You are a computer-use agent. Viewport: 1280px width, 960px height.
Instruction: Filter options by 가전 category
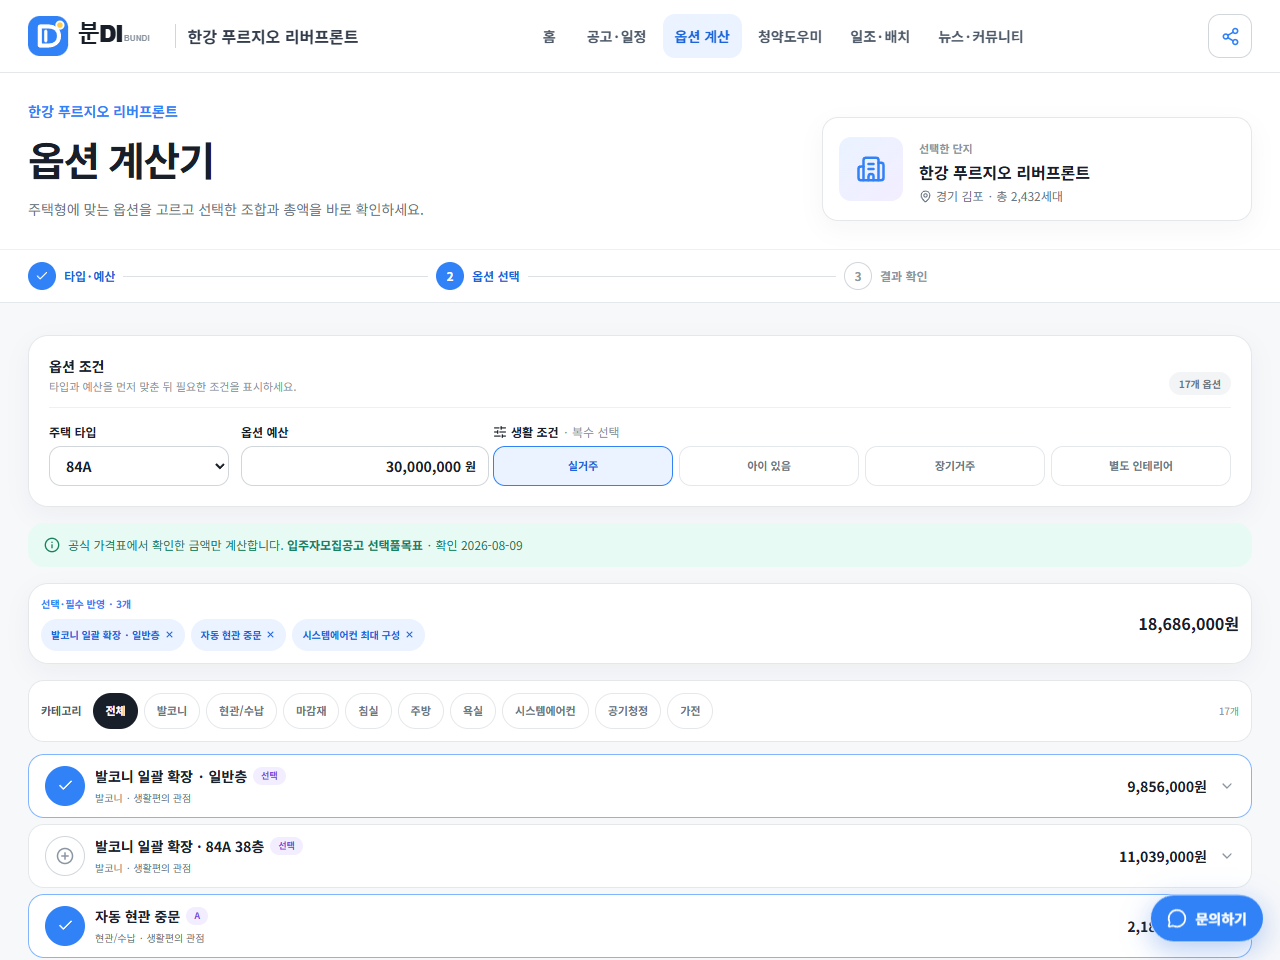690,711
